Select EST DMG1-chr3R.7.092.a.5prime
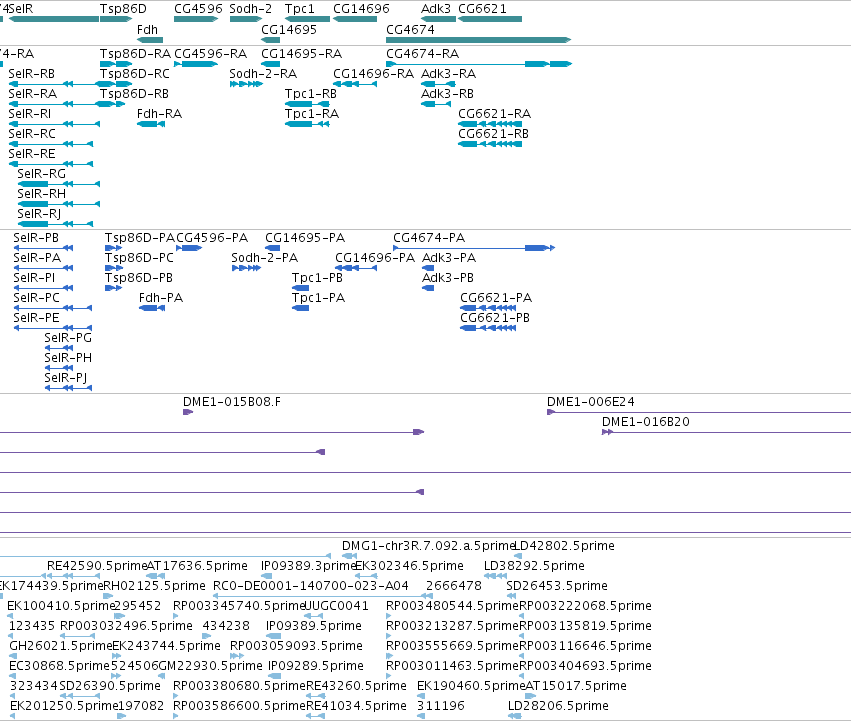Image resolution: width=851 pixels, height=721 pixels. 350,556
